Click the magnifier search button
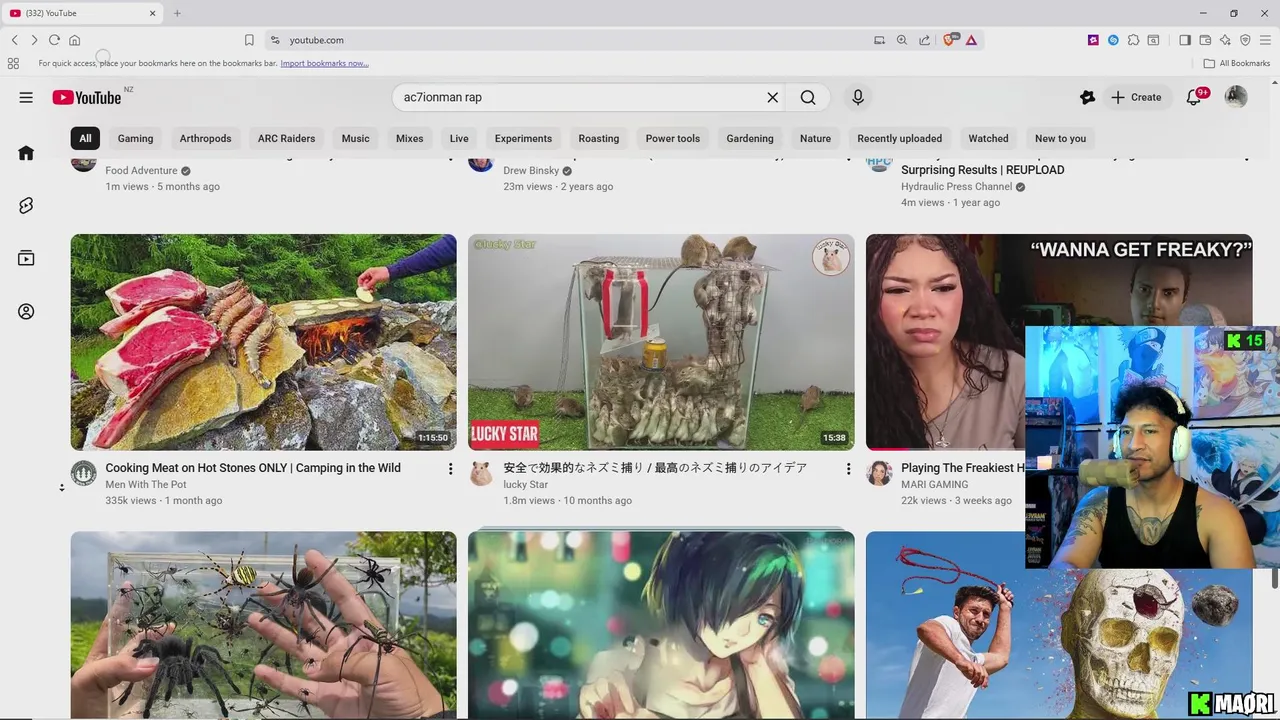The image size is (1280, 720). (x=808, y=97)
